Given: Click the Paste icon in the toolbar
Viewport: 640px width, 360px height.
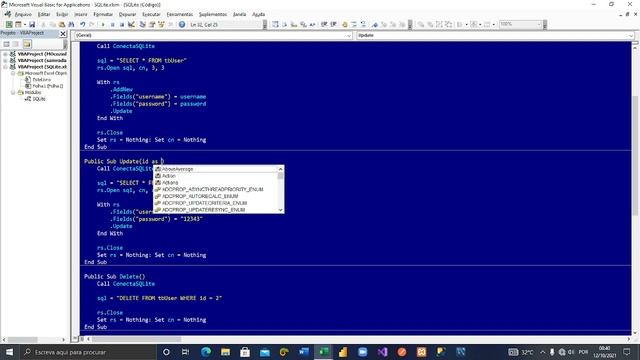Looking at the screenshot, I should point(62,24).
